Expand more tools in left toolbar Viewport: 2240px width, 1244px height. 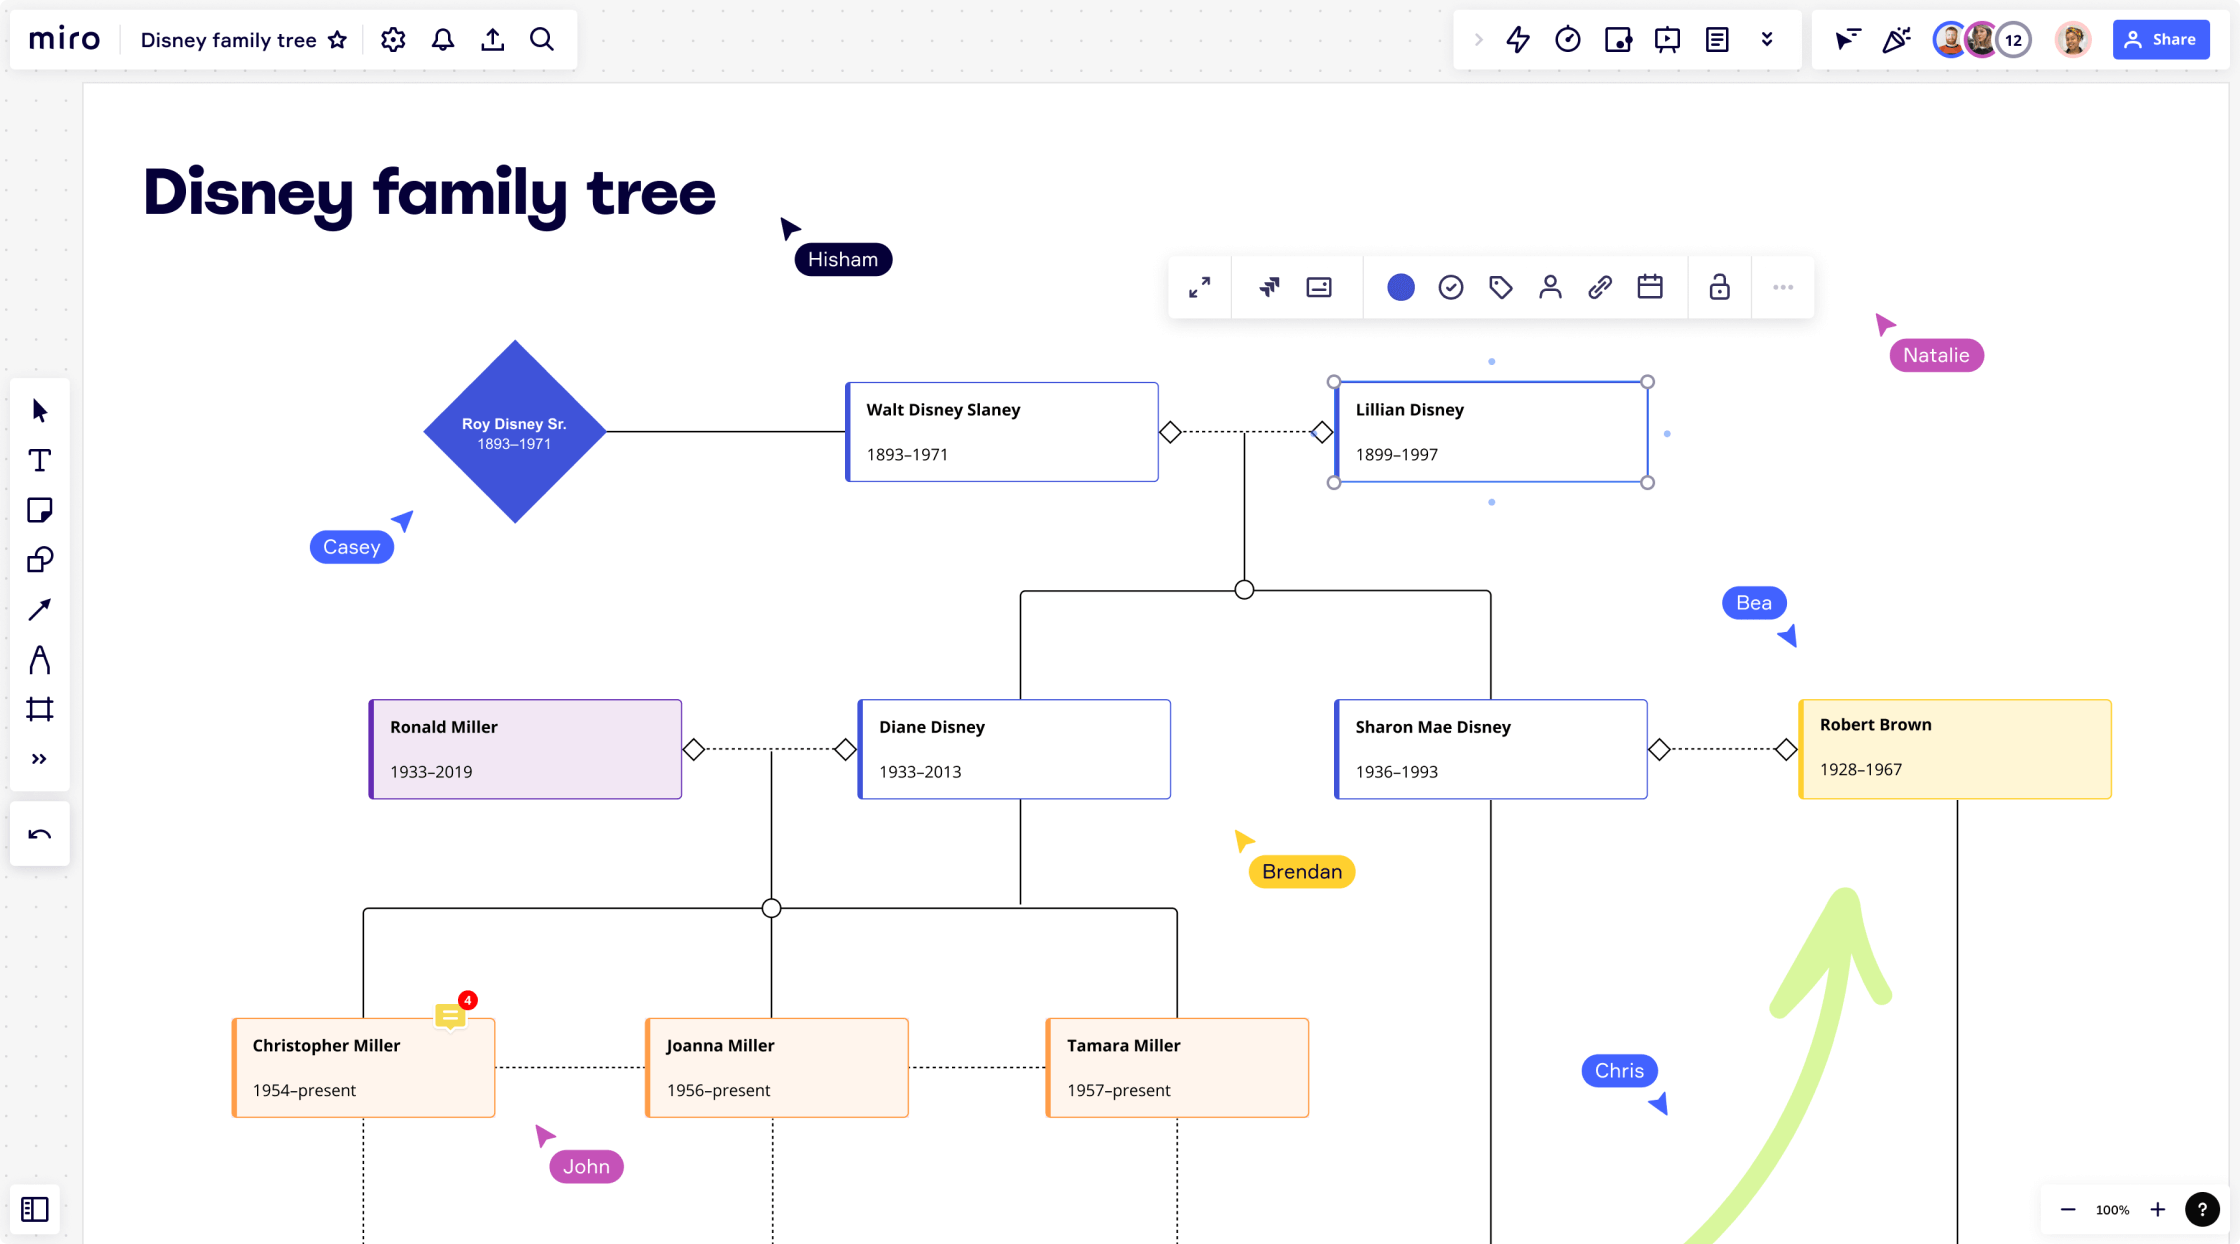point(39,760)
